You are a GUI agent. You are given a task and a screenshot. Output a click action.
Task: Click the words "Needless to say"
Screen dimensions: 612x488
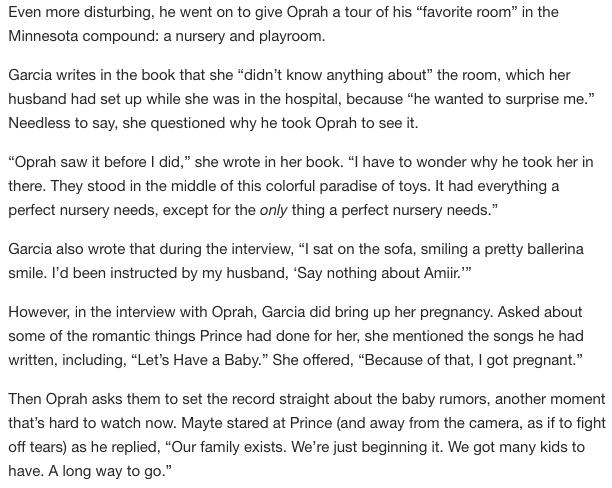[62, 123]
